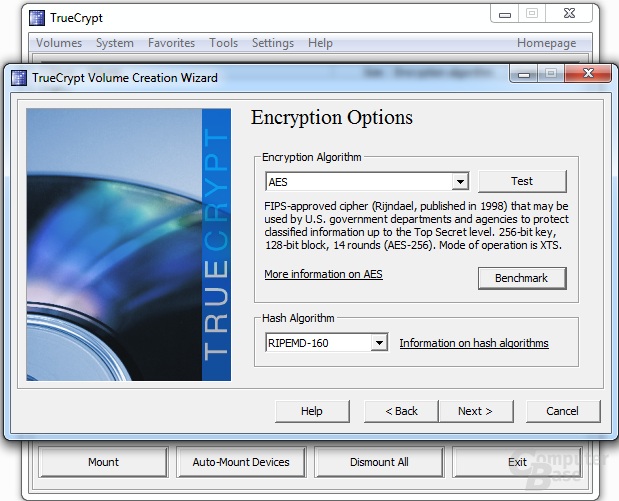Open the Tools menu in TrueCrypt

click(x=223, y=43)
